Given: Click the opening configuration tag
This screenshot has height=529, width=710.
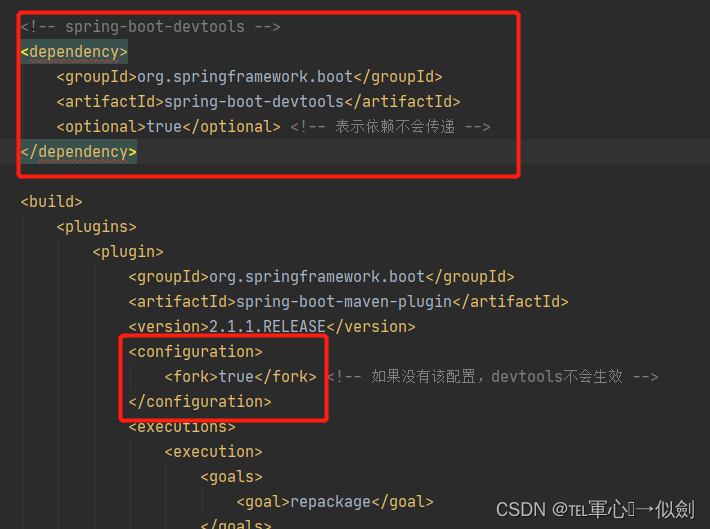Looking at the screenshot, I should click(x=196, y=352).
